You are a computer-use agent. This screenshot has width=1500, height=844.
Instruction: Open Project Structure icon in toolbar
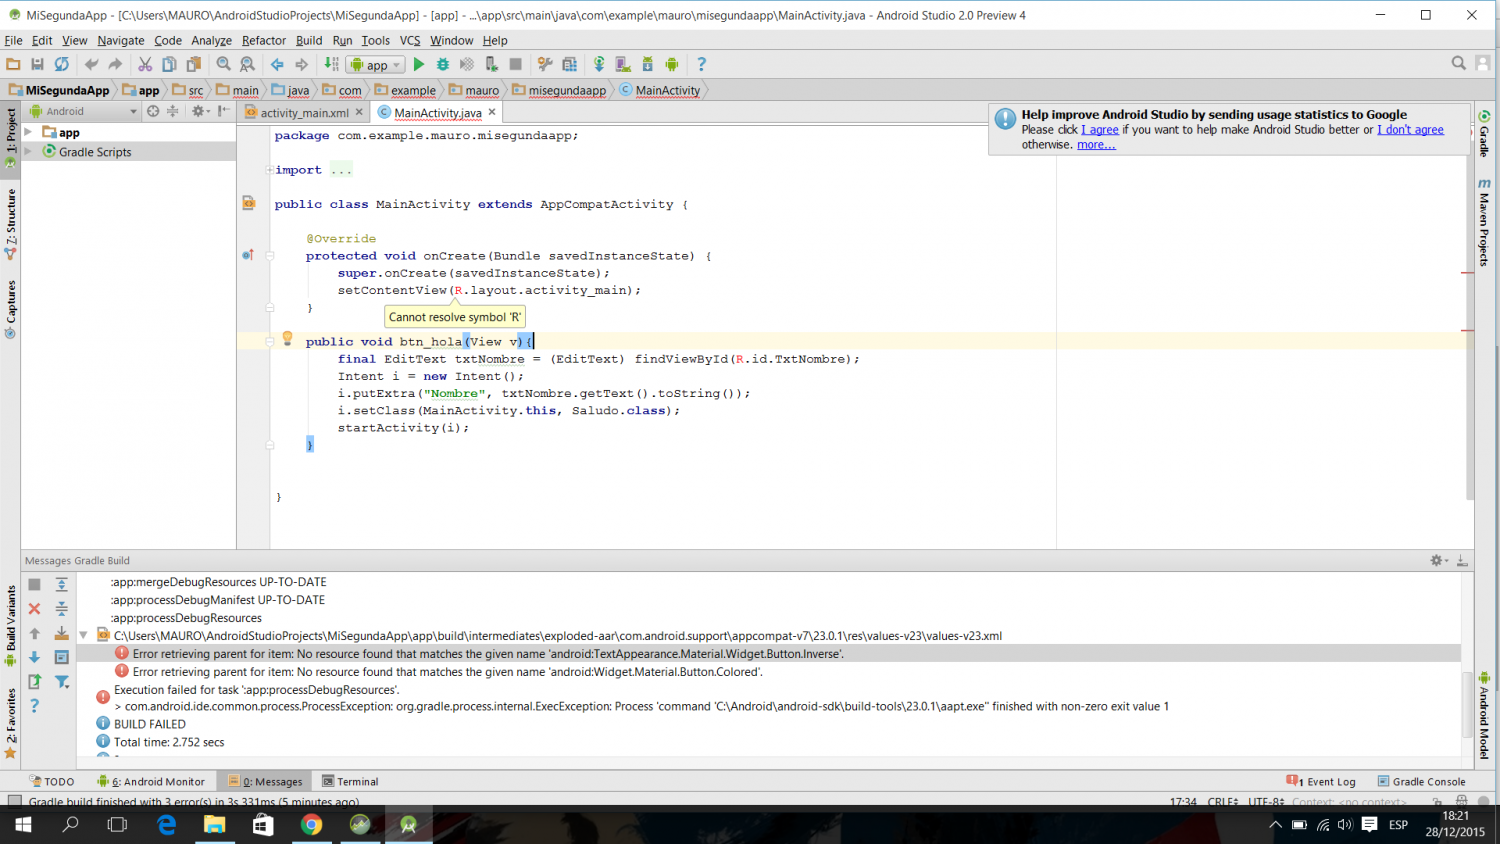click(x=545, y=64)
